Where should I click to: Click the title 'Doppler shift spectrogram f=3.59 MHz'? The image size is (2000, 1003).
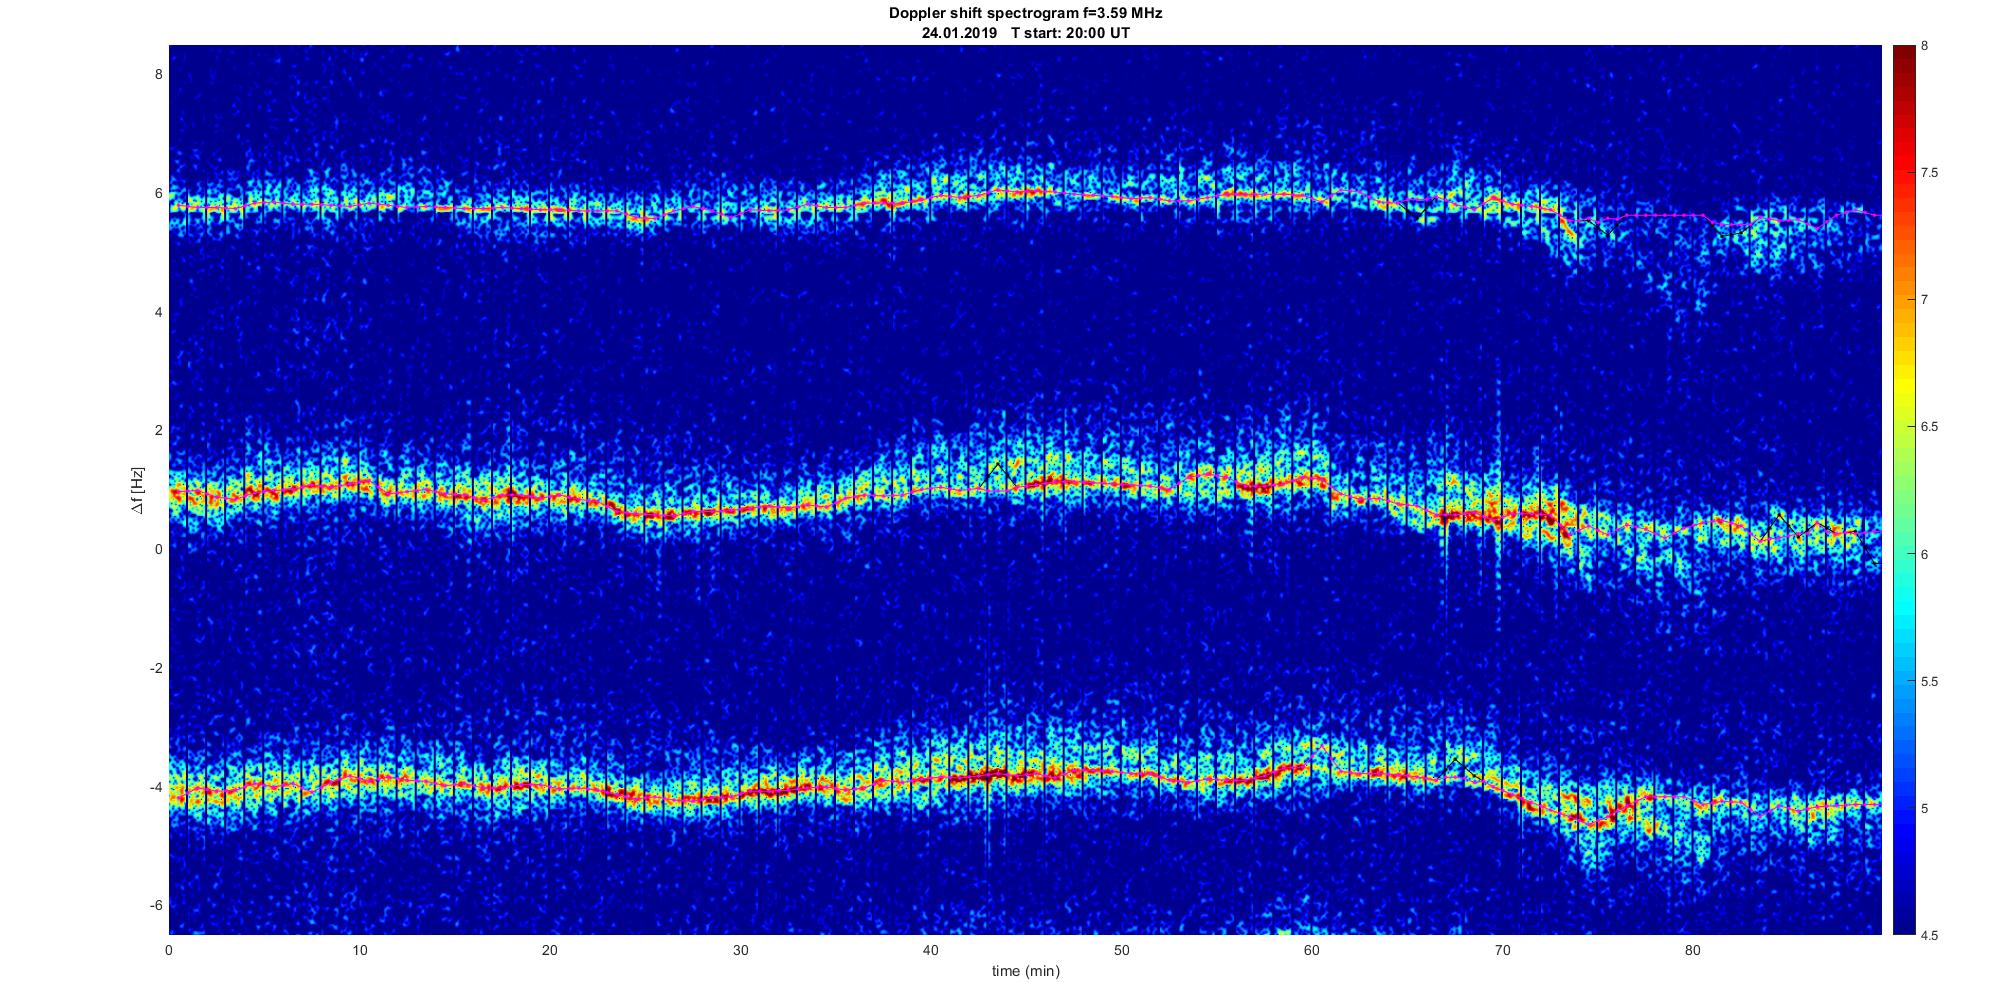pos(1025,14)
